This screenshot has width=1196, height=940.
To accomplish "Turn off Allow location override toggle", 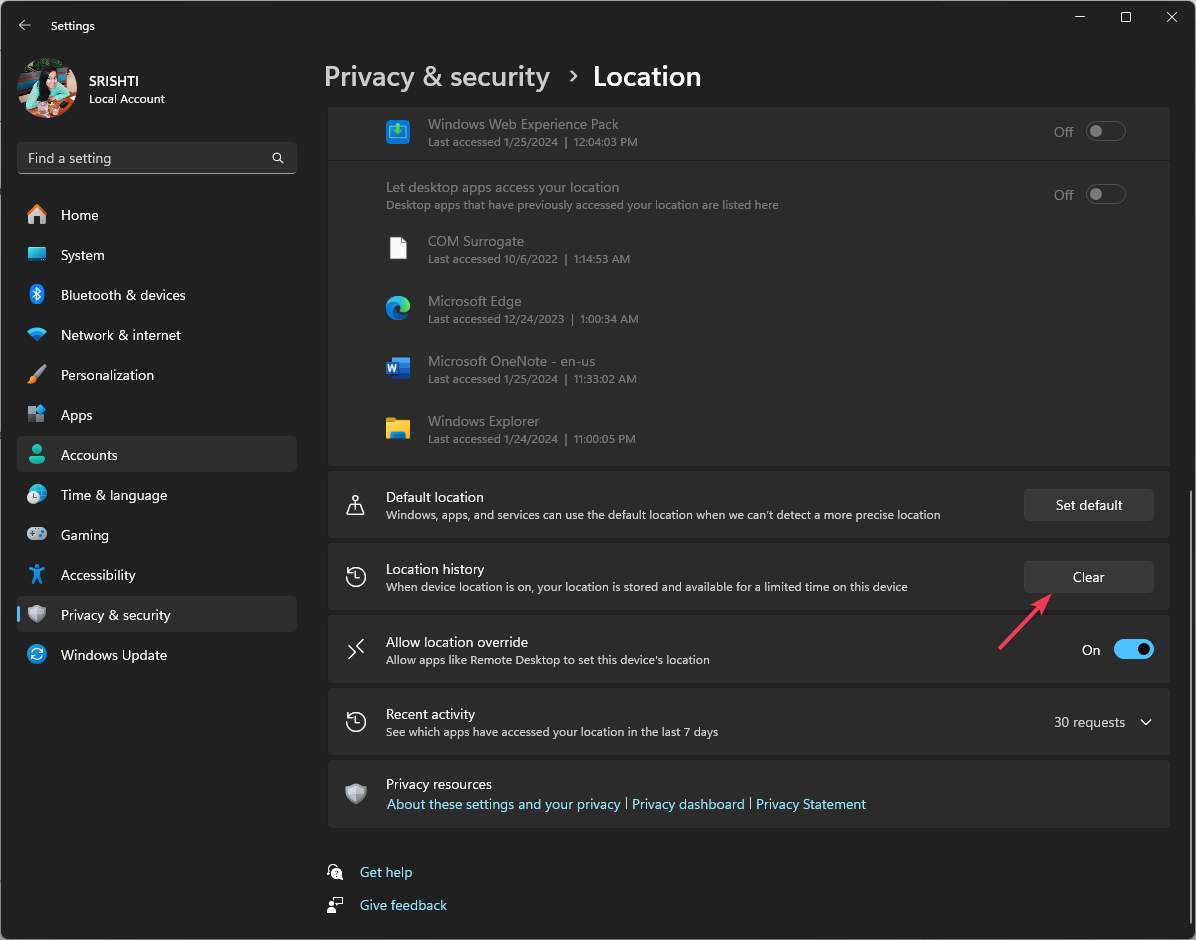I will tap(1133, 649).
